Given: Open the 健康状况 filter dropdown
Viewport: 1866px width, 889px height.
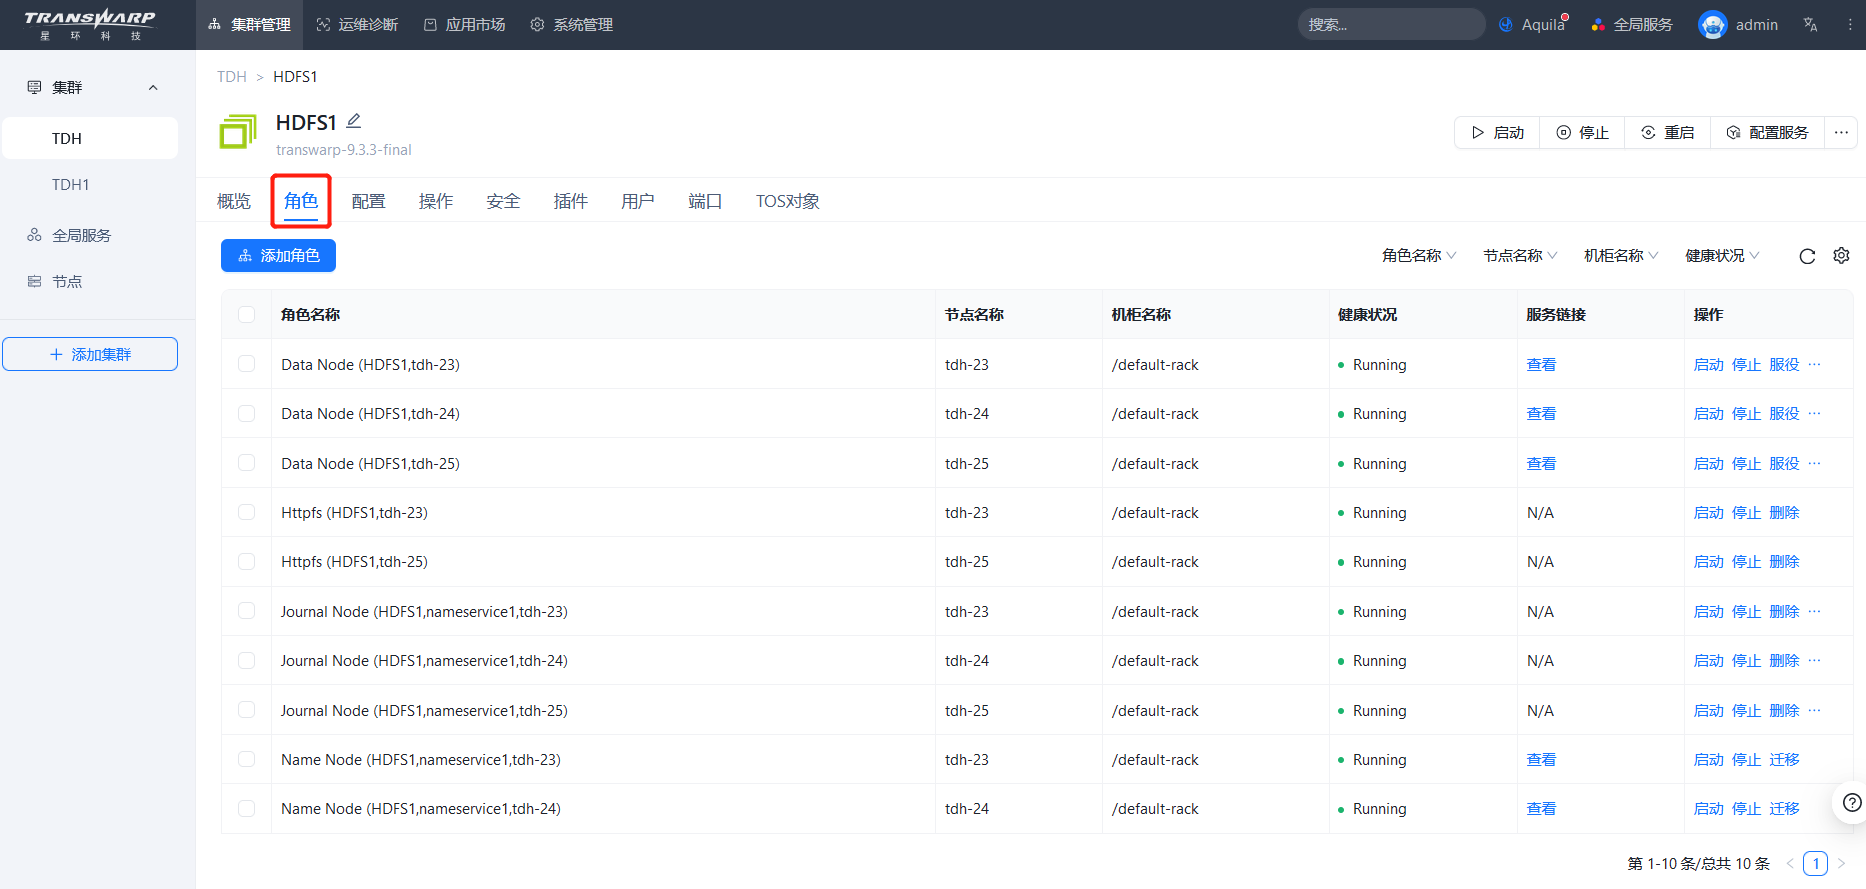Looking at the screenshot, I should (x=1722, y=256).
